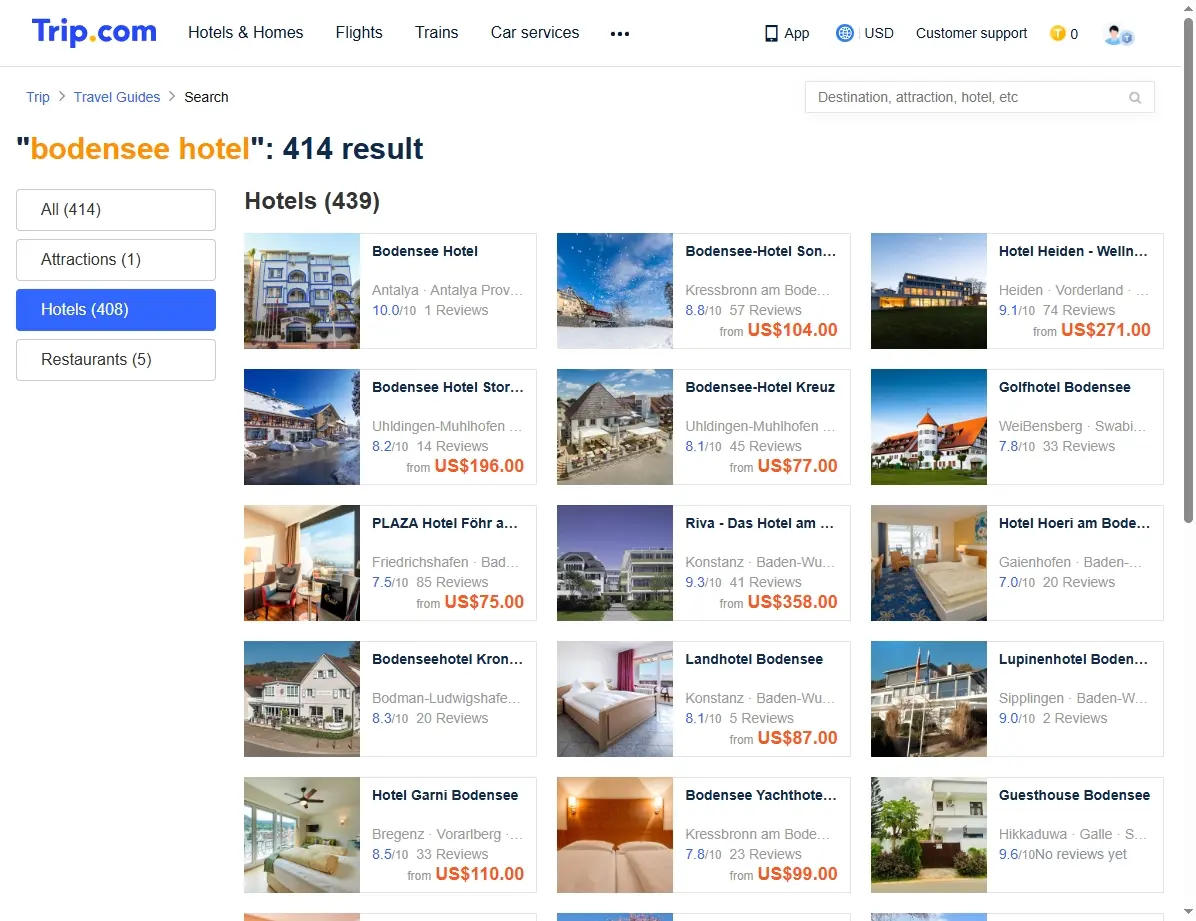Click Golfhotel Bodensee title
This screenshot has height=921, width=1196.
[x=1064, y=387]
